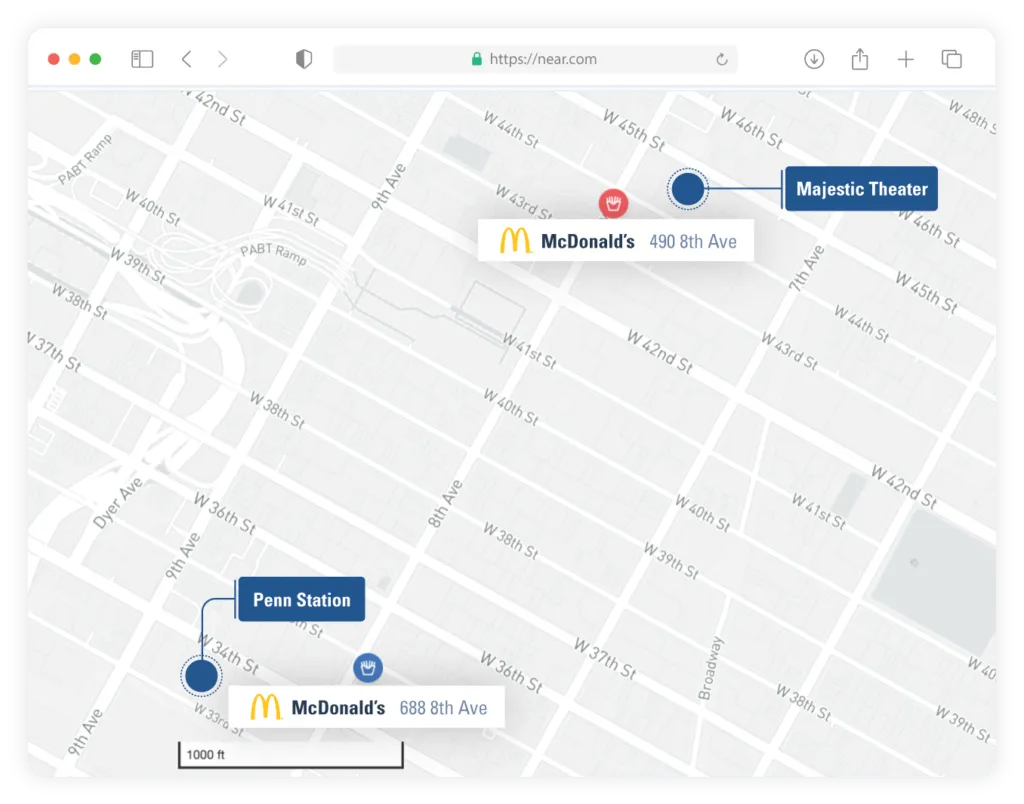Click McDonald's logo on 688 8th Ave card
This screenshot has width=1024, height=804.
[266, 707]
